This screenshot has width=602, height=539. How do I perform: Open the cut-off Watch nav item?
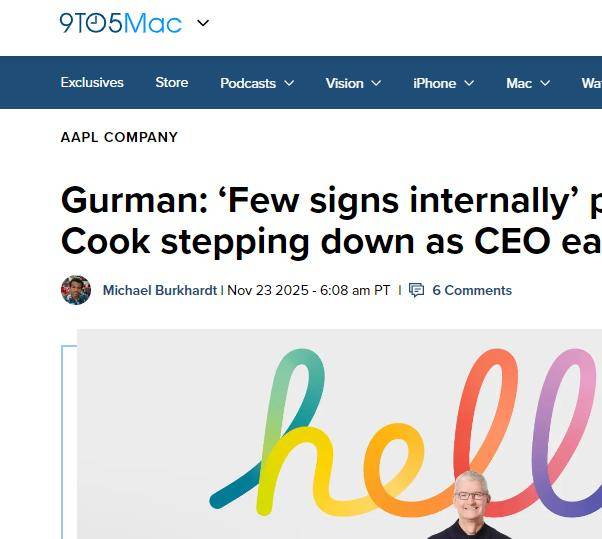pyautogui.click(x=591, y=83)
